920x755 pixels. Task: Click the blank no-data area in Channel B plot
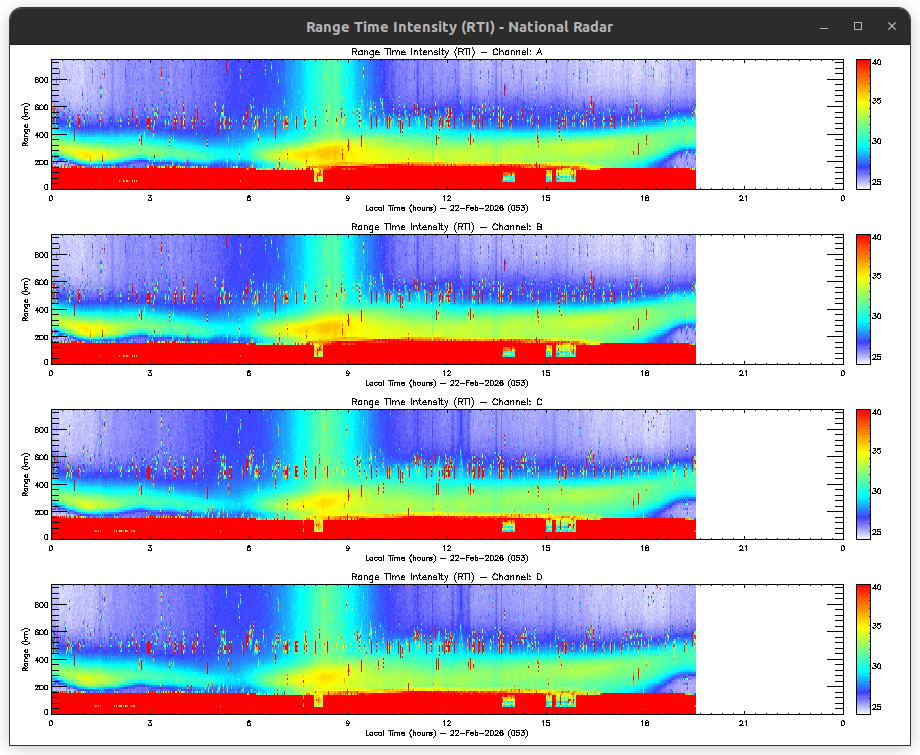tap(768, 299)
